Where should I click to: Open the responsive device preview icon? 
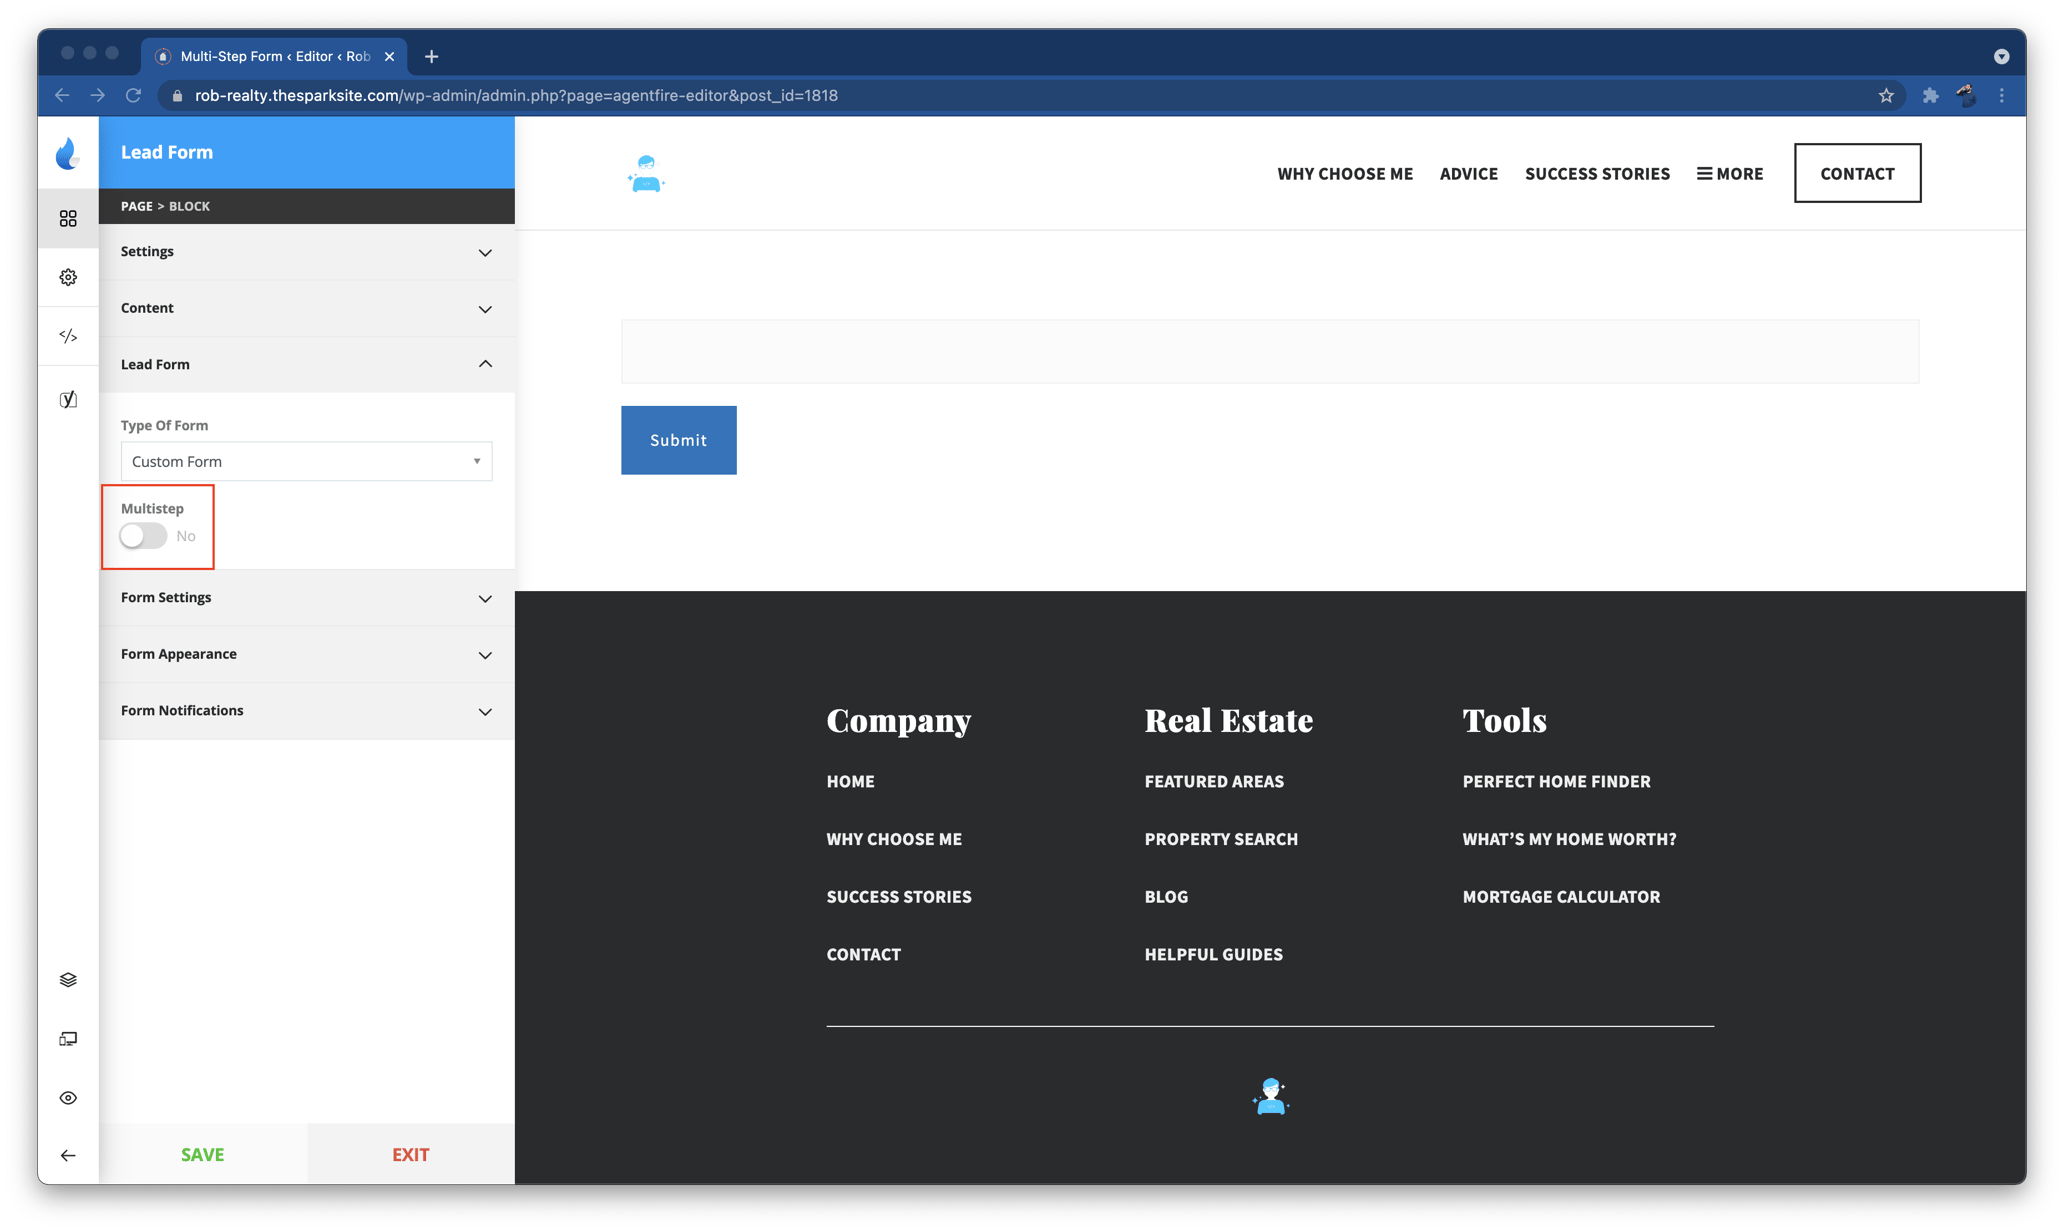coord(68,1038)
